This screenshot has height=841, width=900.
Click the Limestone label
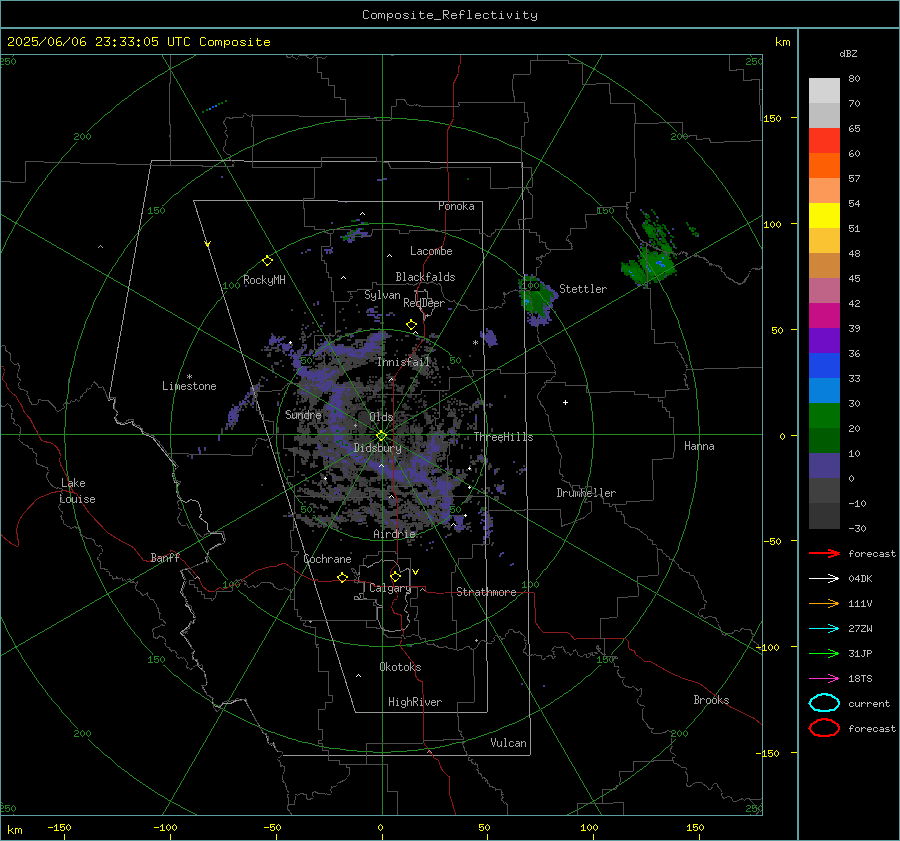[x=189, y=386]
